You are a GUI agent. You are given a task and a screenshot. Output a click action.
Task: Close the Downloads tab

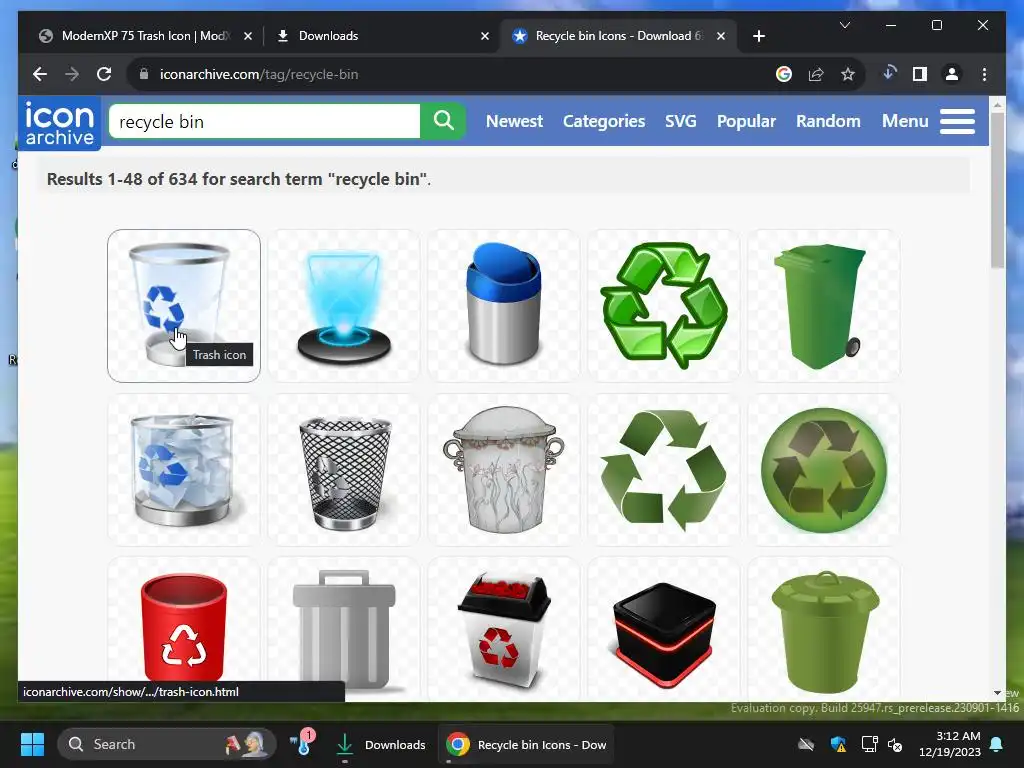[485, 36]
